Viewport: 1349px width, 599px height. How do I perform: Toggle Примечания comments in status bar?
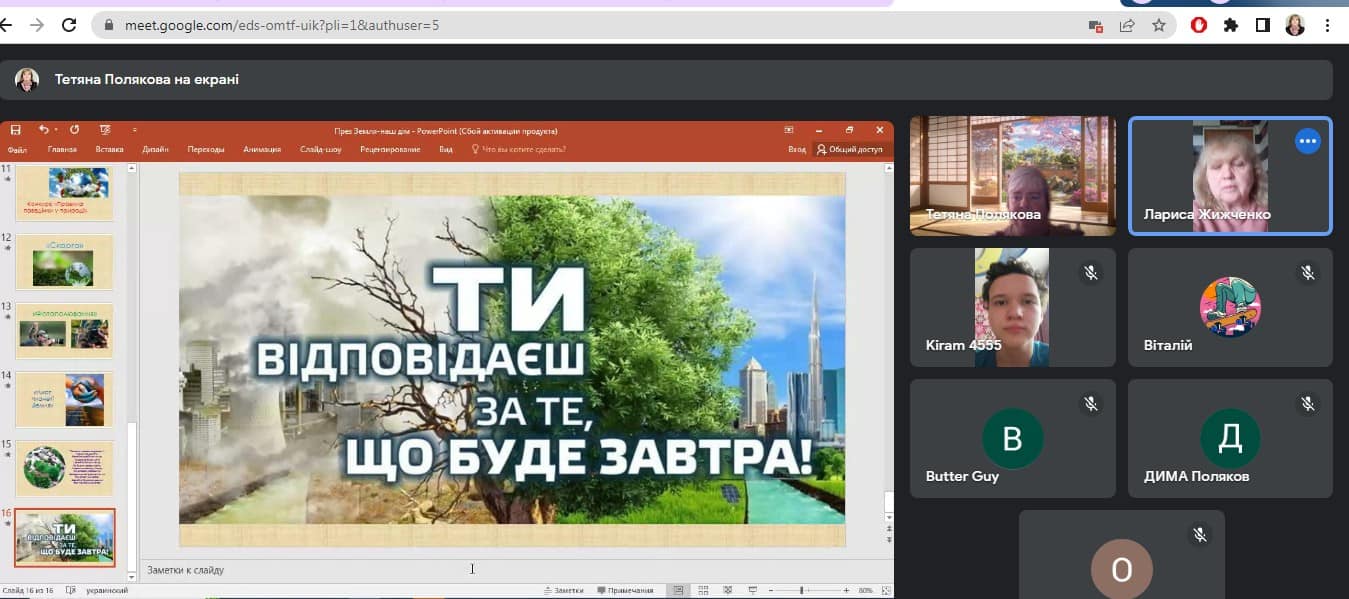[x=625, y=590]
